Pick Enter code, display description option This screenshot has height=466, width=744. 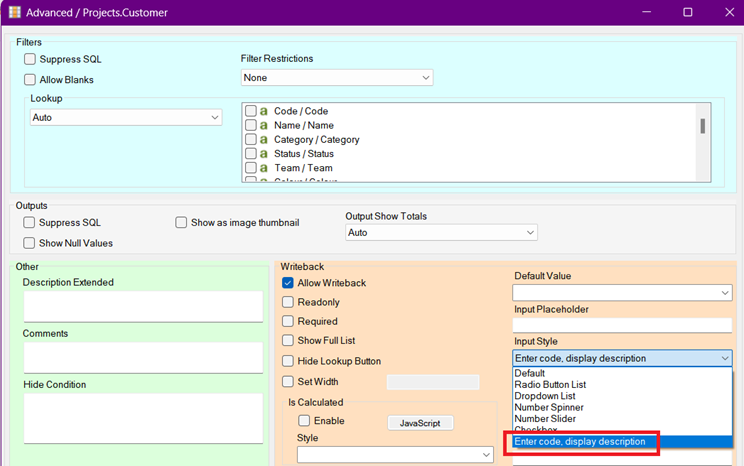[x=622, y=442]
